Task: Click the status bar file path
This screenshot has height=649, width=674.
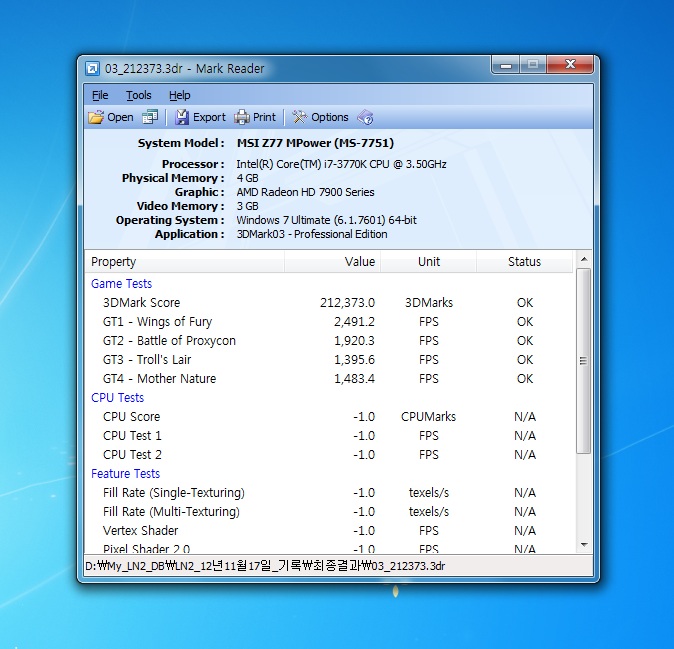Action: (x=265, y=566)
